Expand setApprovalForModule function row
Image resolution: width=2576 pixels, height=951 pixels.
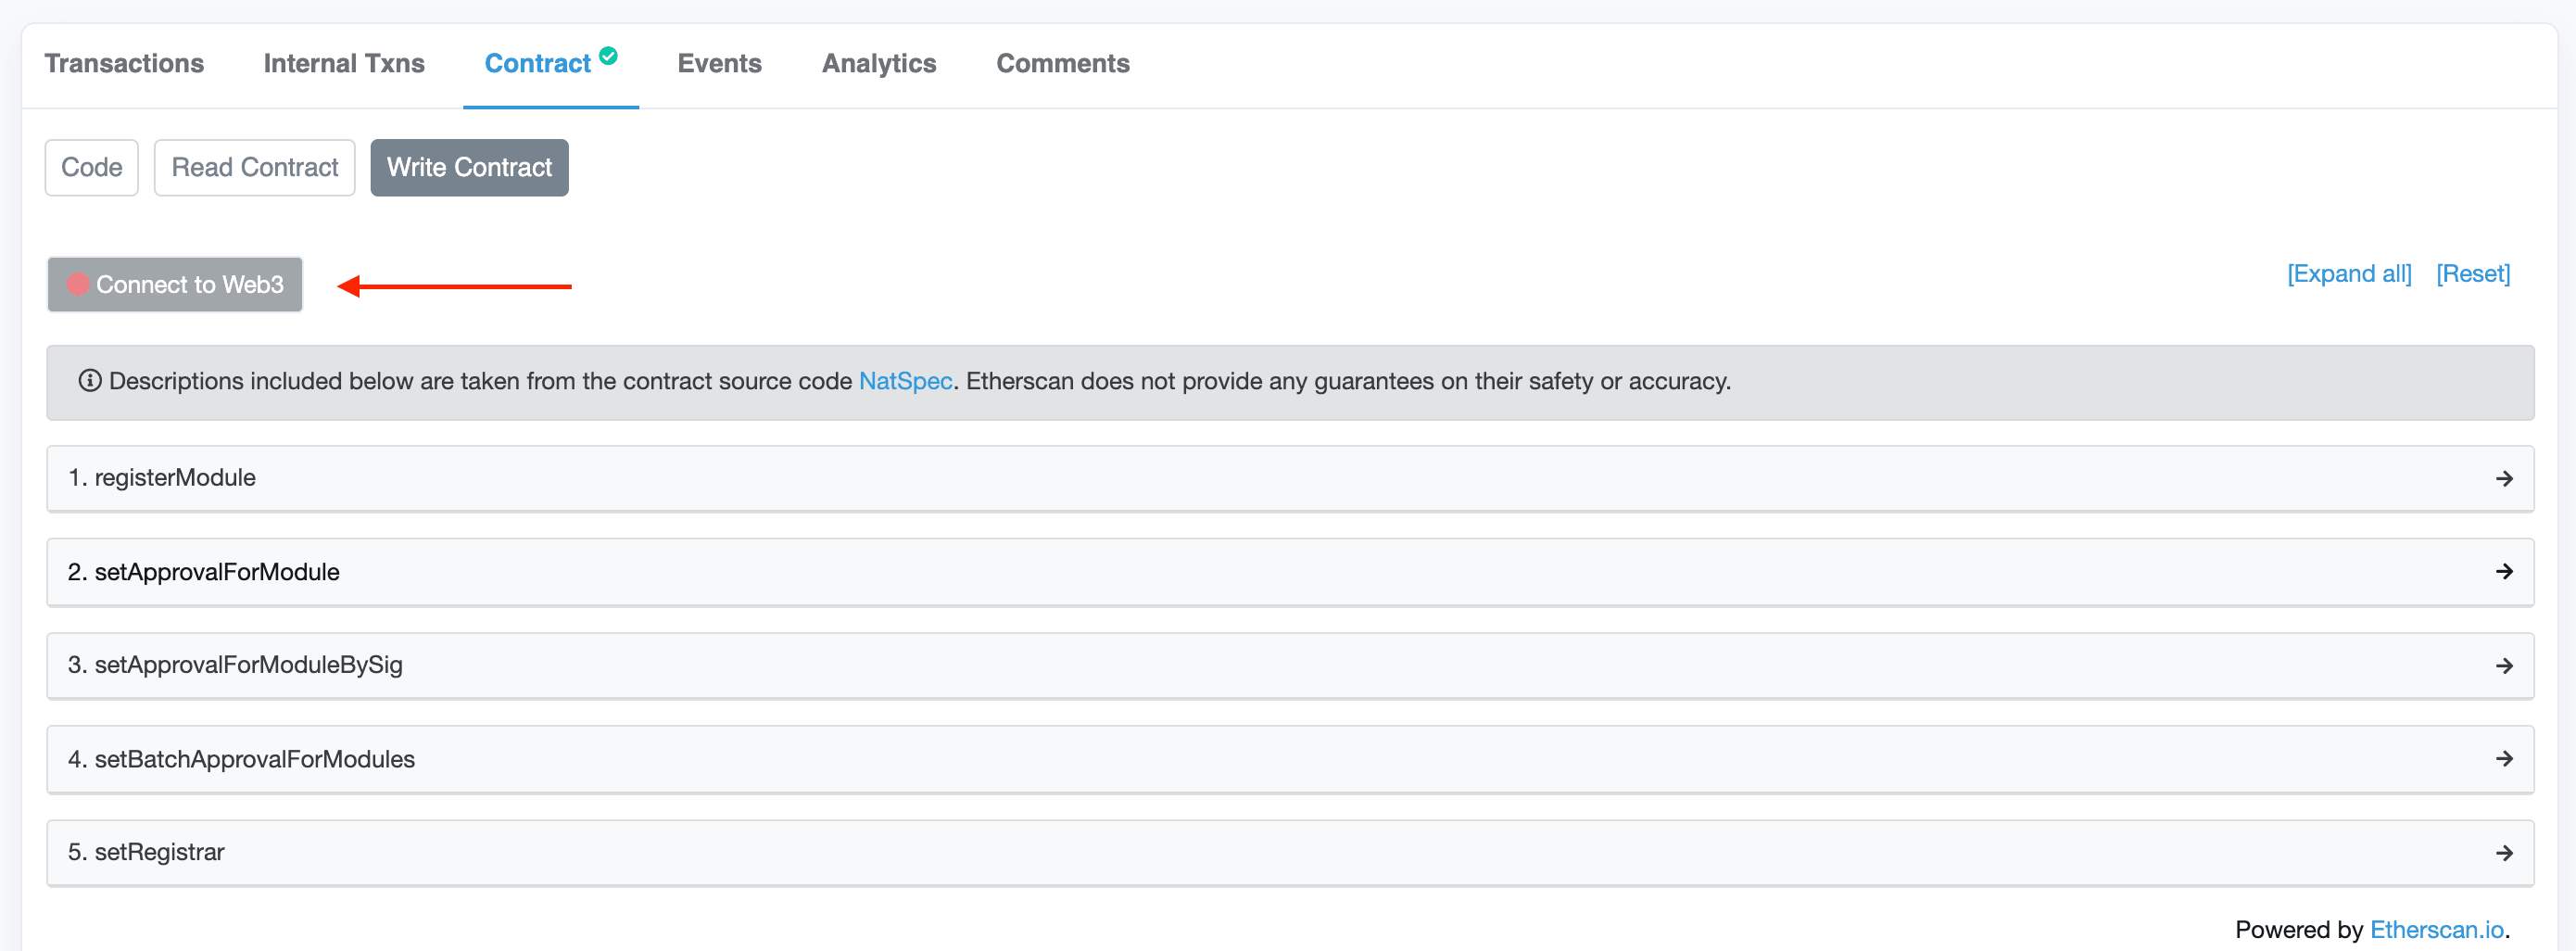coord(1290,572)
